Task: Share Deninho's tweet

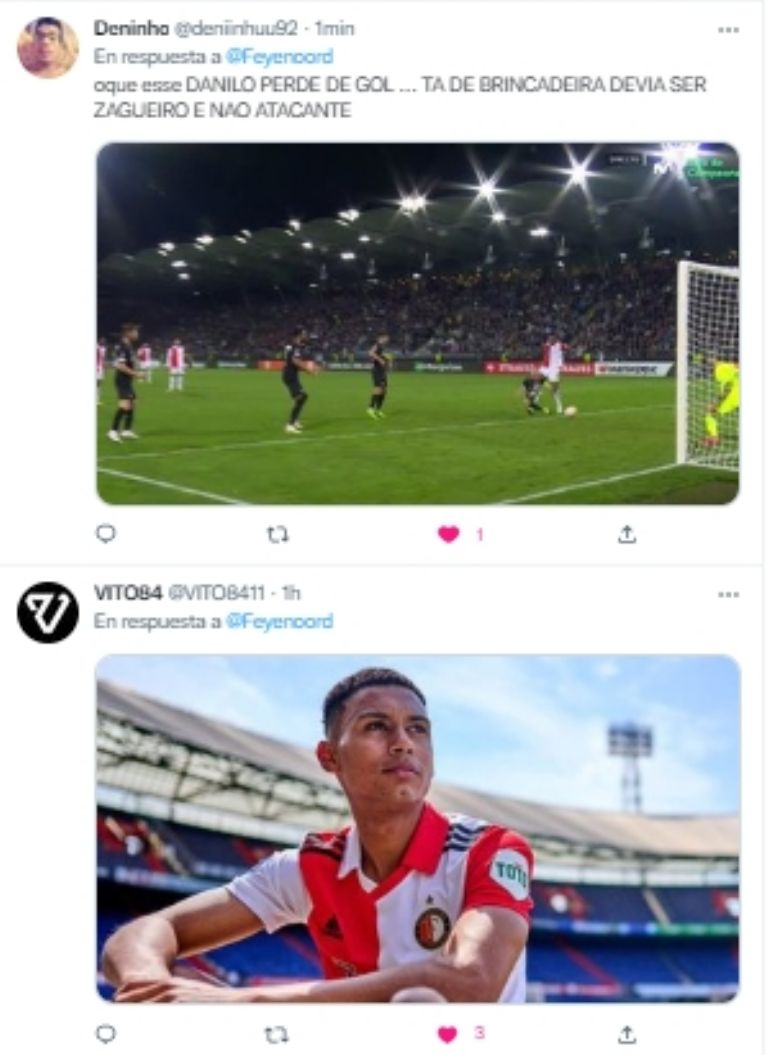Action: 626,534
